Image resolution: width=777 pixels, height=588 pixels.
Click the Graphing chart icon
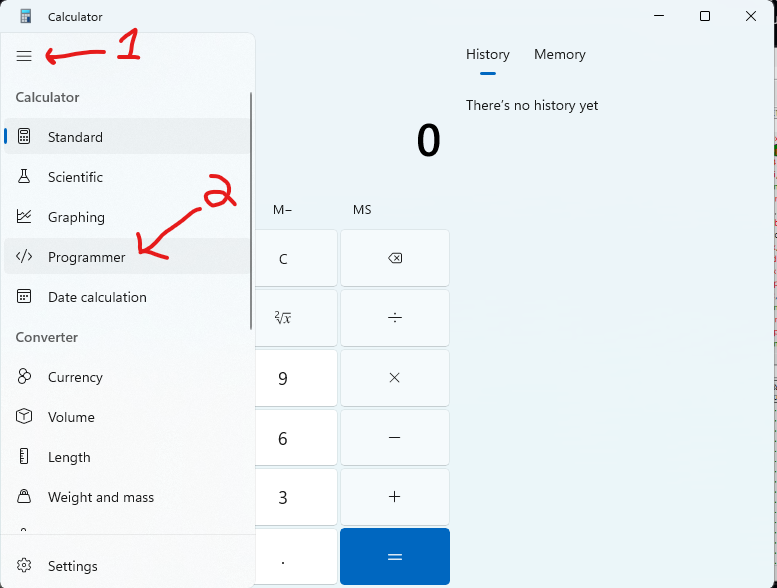[24, 216]
